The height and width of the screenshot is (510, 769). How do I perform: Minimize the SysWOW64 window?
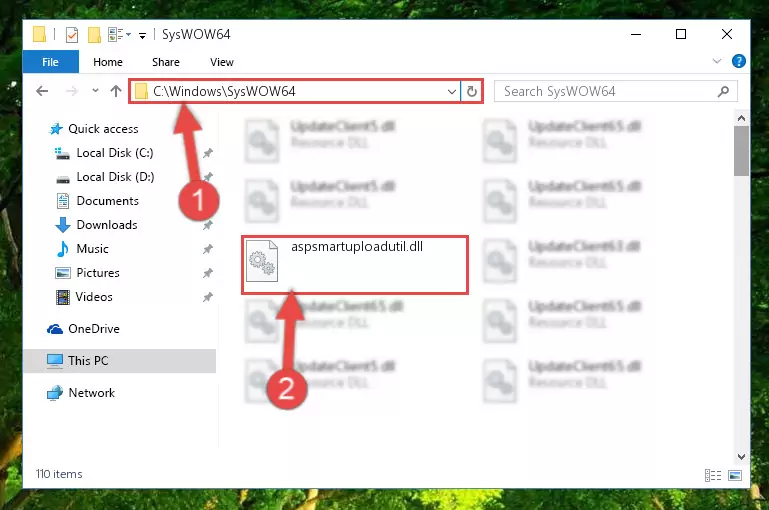(x=636, y=34)
